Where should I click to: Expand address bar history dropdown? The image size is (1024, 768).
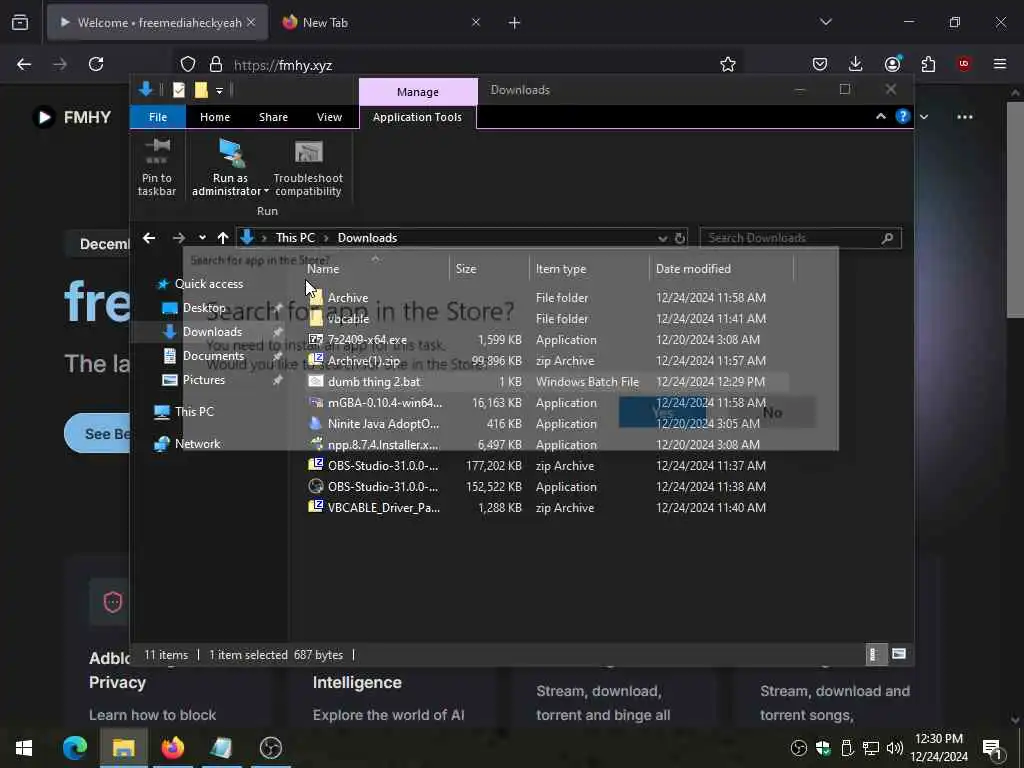tap(662, 238)
